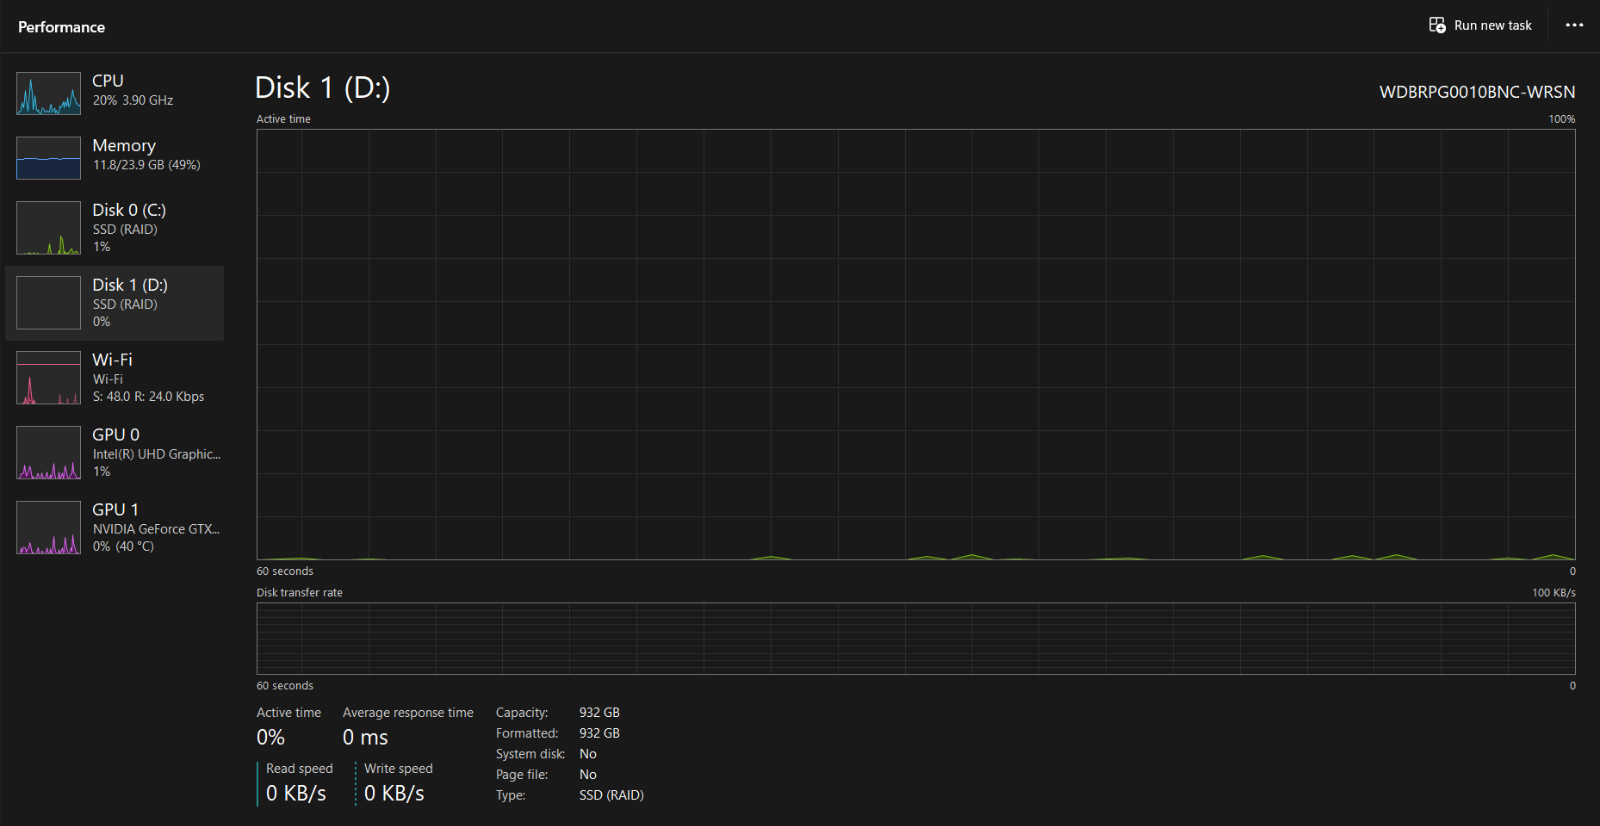Select GPU 0 Intel UHD Graphics entry
The height and width of the screenshot is (826, 1600).
tap(115, 453)
